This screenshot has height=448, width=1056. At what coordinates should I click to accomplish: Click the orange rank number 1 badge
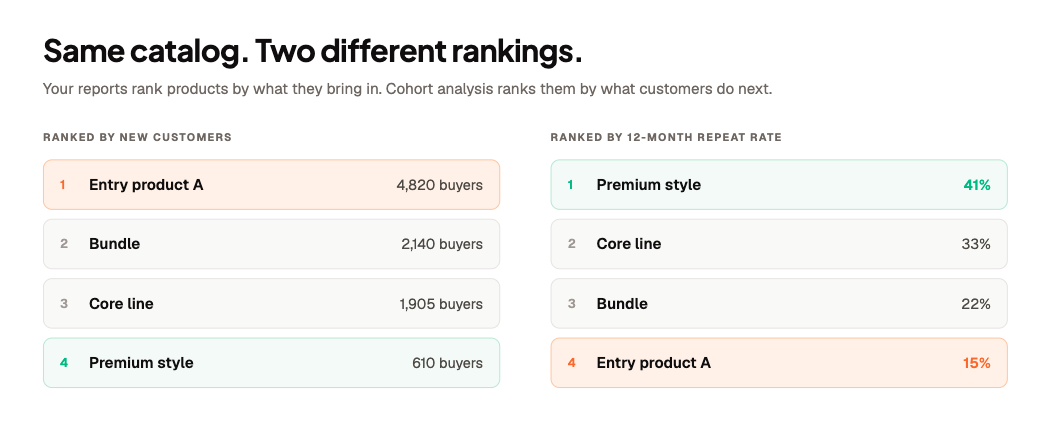(63, 185)
